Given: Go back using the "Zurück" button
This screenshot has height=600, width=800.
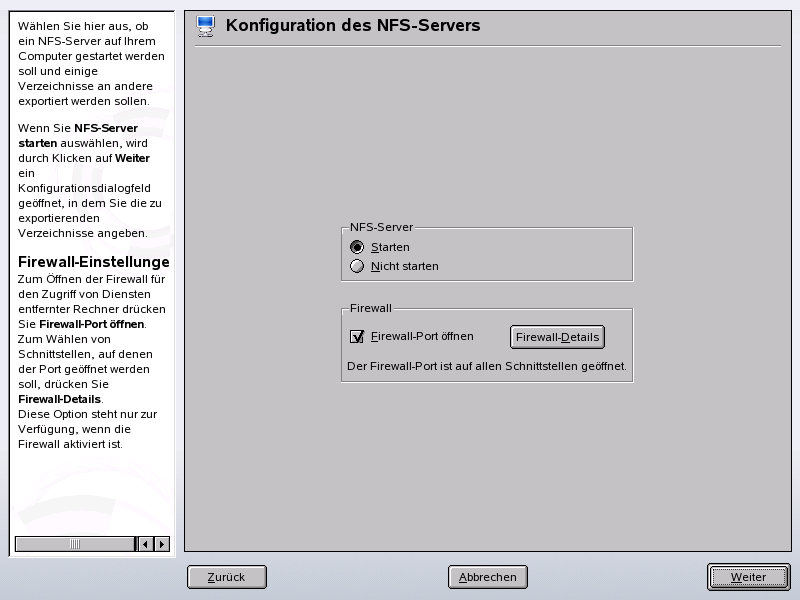Looking at the screenshot, I should click(226, 577).
